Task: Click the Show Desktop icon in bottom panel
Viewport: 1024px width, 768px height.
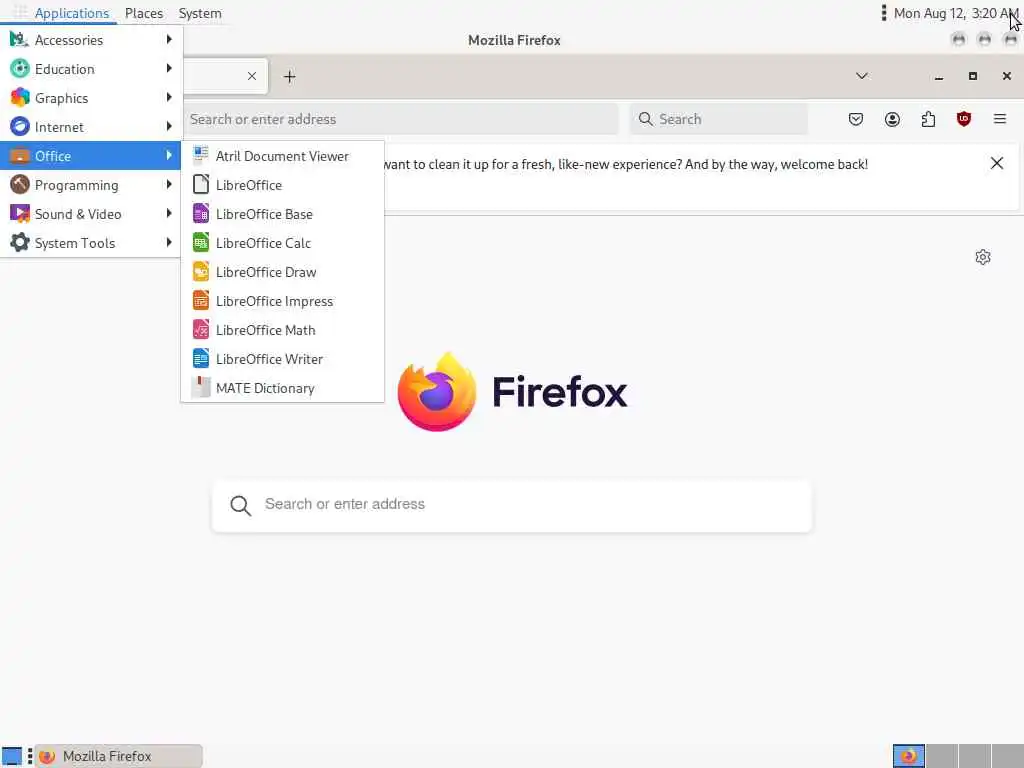Action: [12, 756]
